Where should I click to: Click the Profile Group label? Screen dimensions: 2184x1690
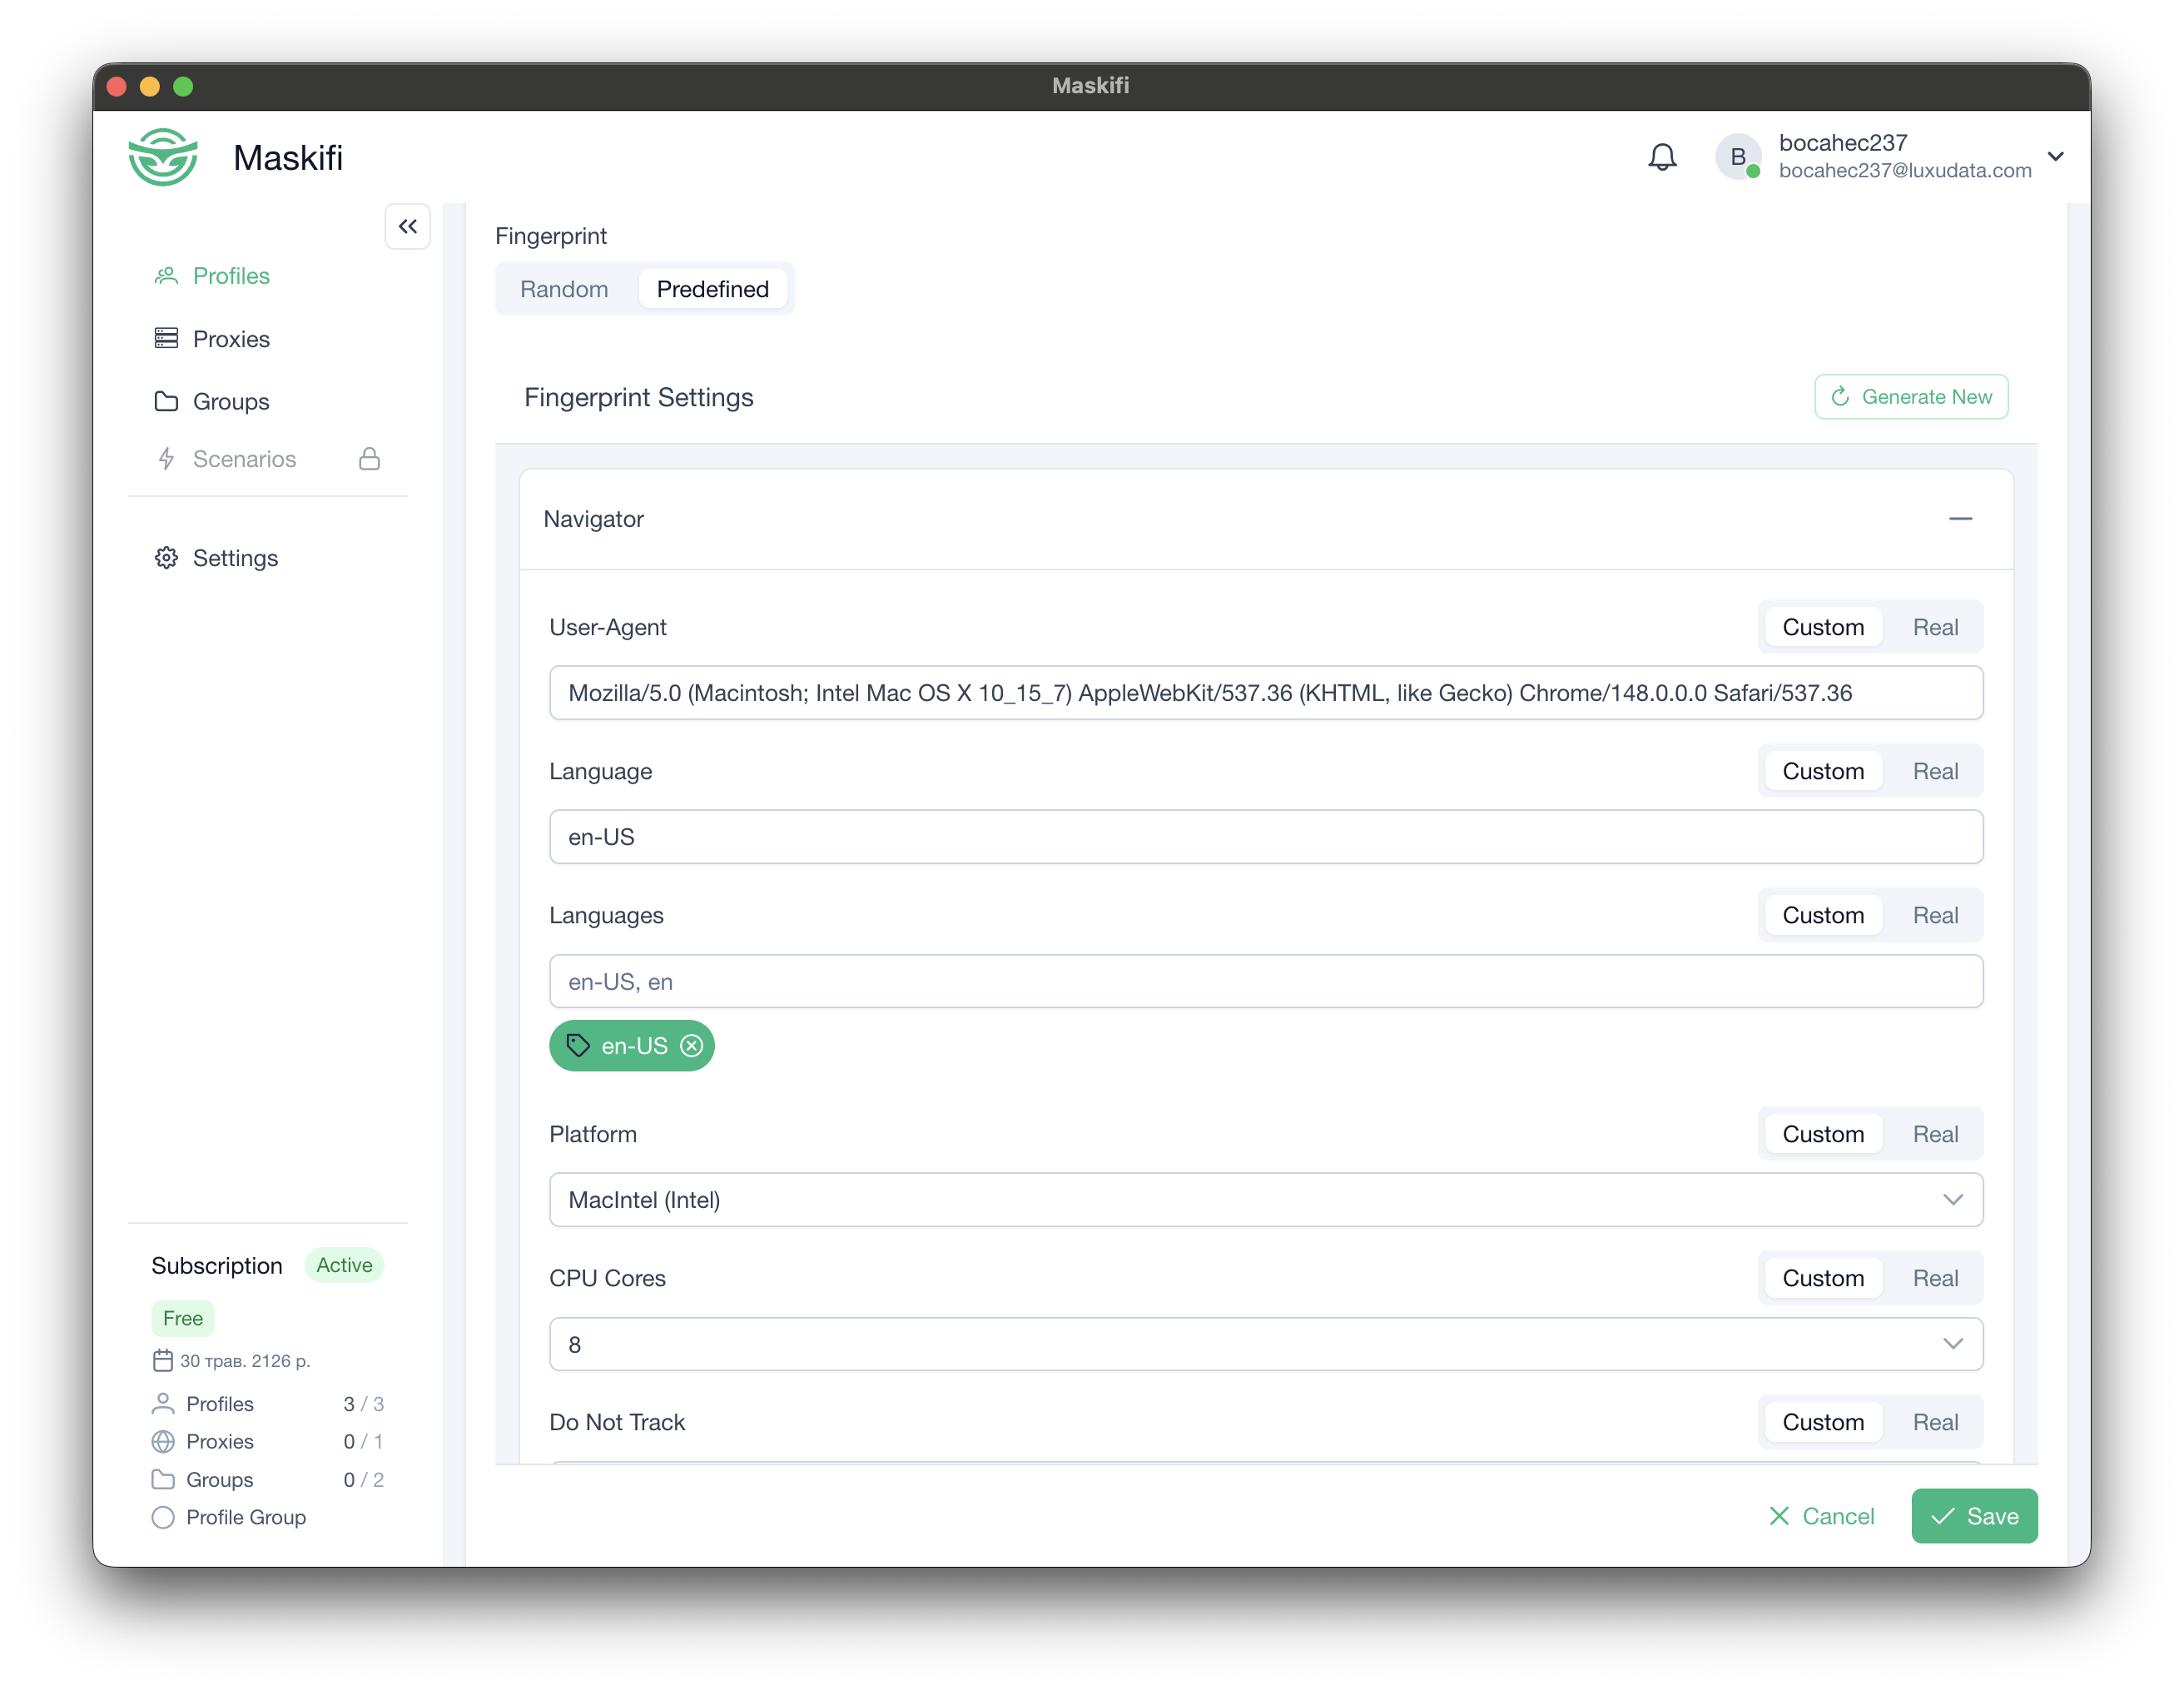pos(246,1517)
